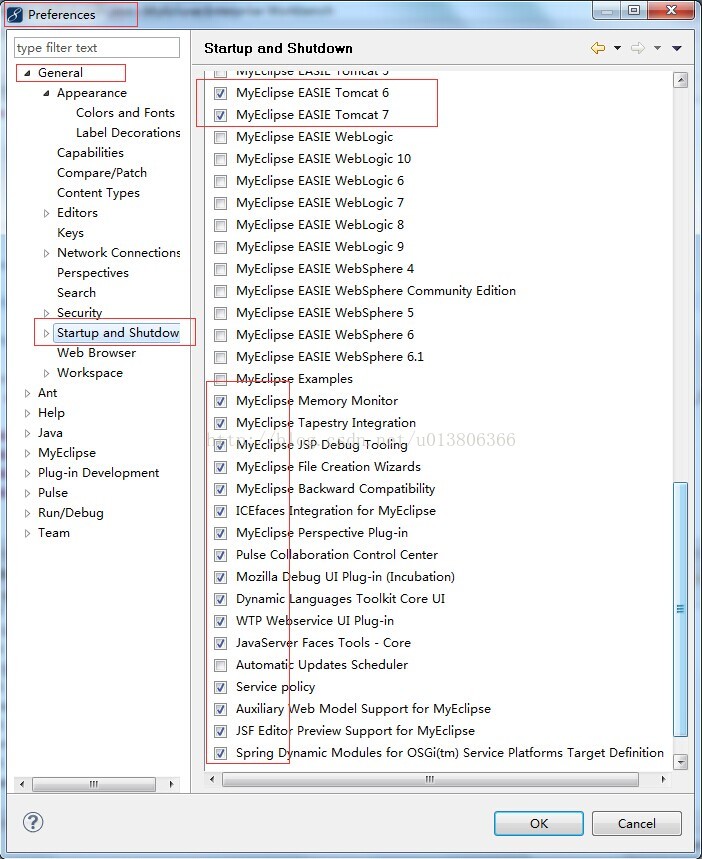Screen dimensions: 702x859
Task: Uncheck MyEclipse EASIE Tomcat 7
Action: coord(220,115)
